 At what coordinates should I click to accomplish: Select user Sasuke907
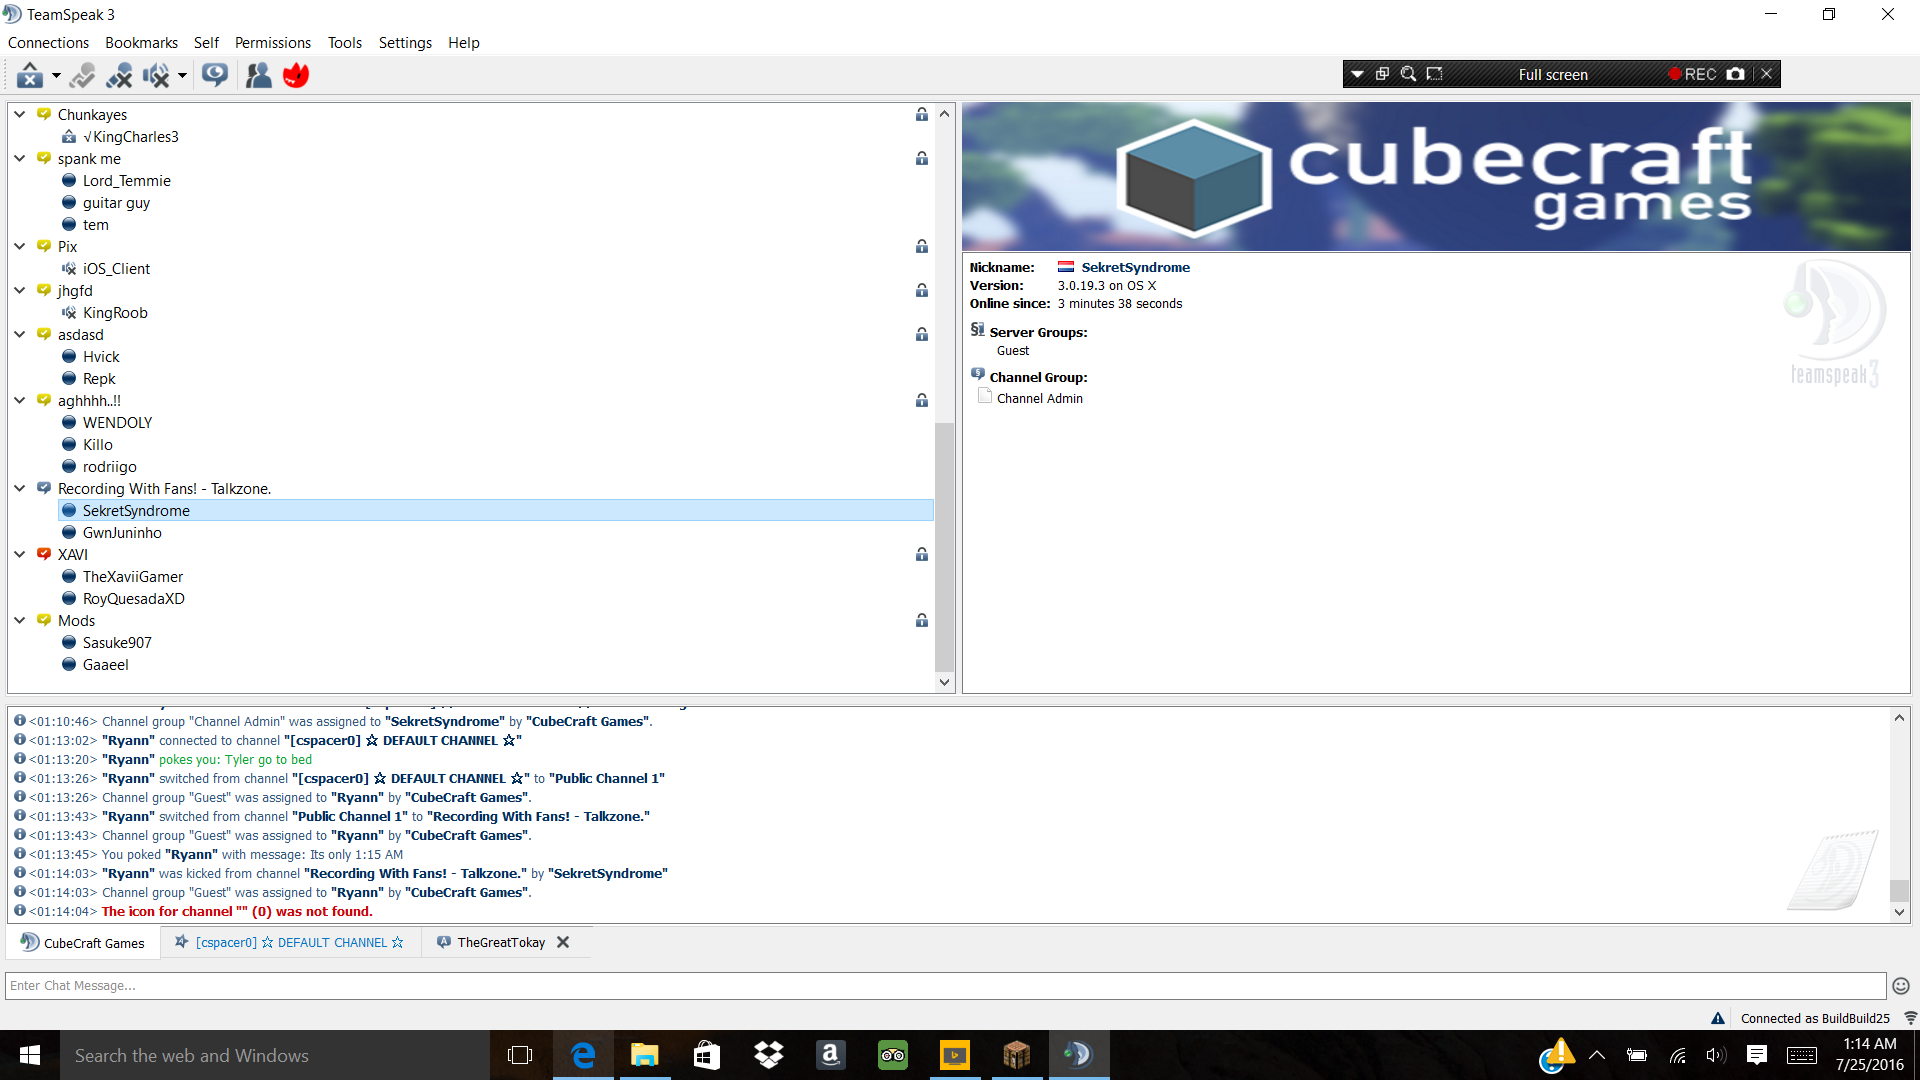tap(117, 643)
